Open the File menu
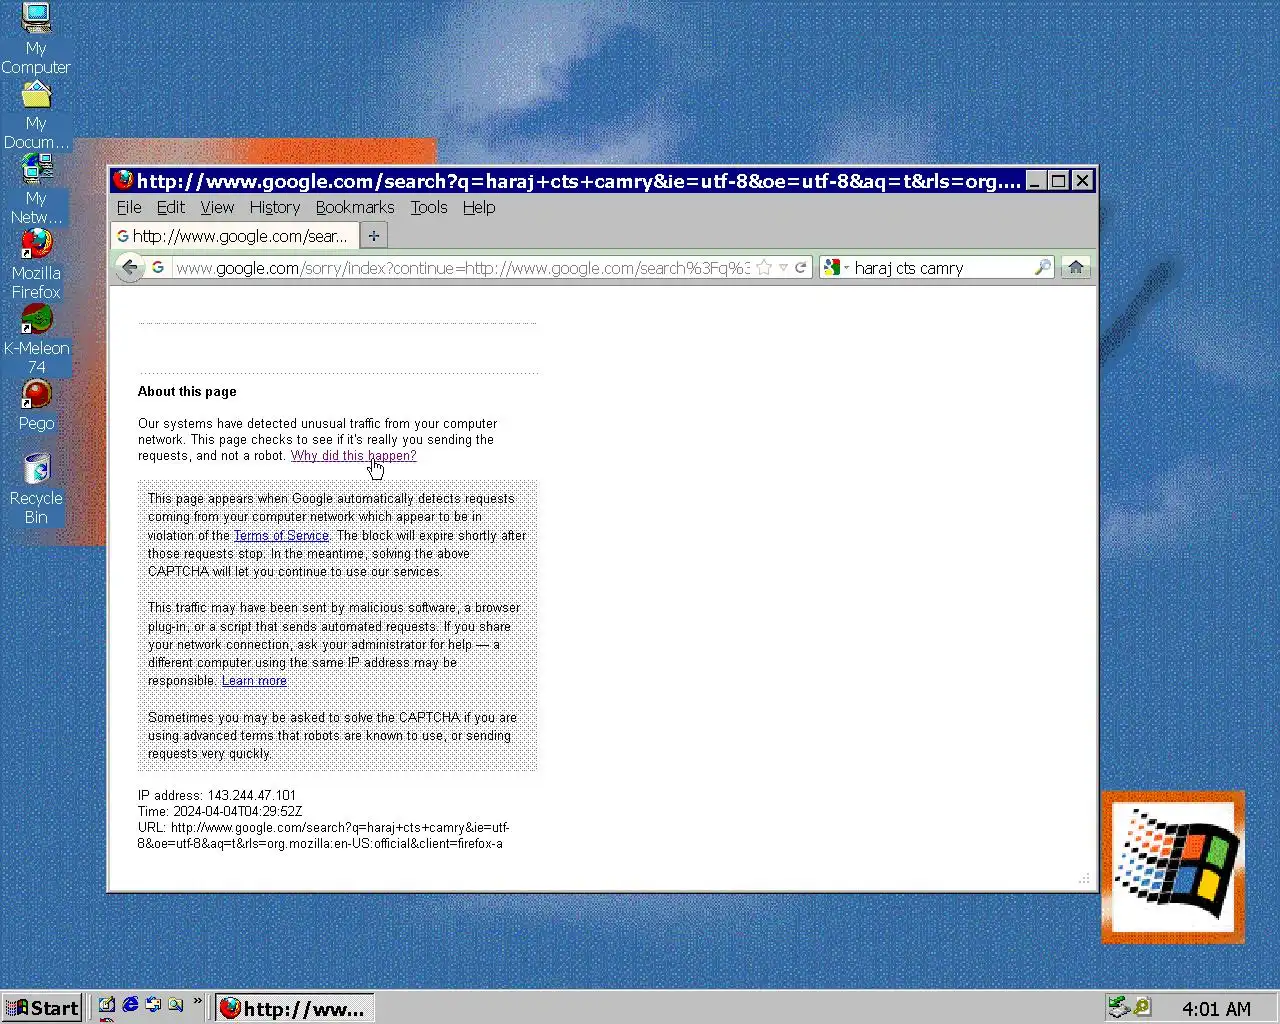The height and width of the screenshot is (1024, 1280). 129,207
